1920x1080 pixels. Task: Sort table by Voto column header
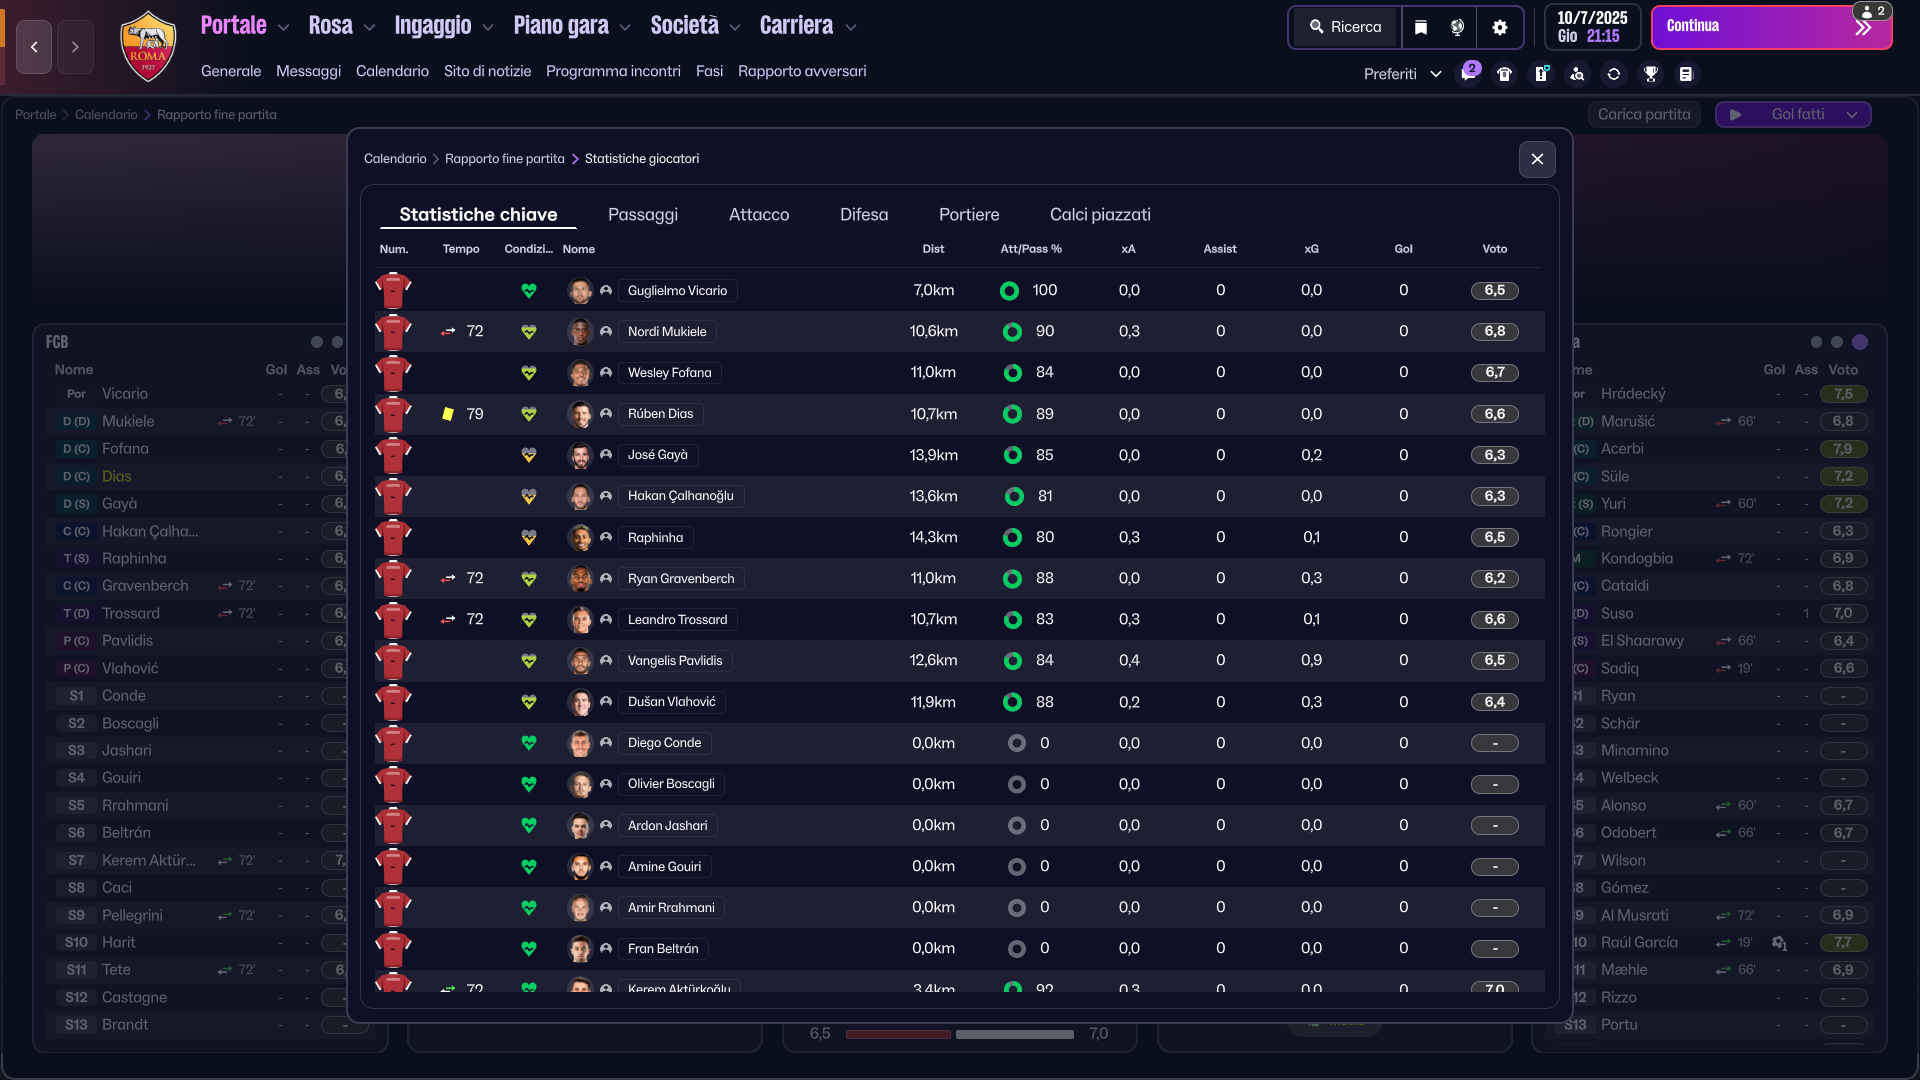pyautogui.click(x=1494, y=249)
